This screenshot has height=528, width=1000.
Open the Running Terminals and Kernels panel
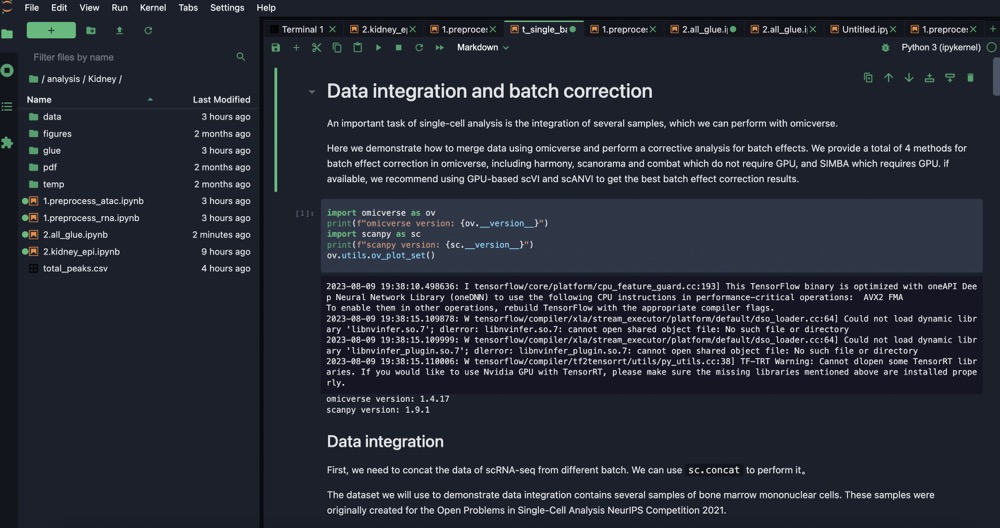[x=7, y=70]
